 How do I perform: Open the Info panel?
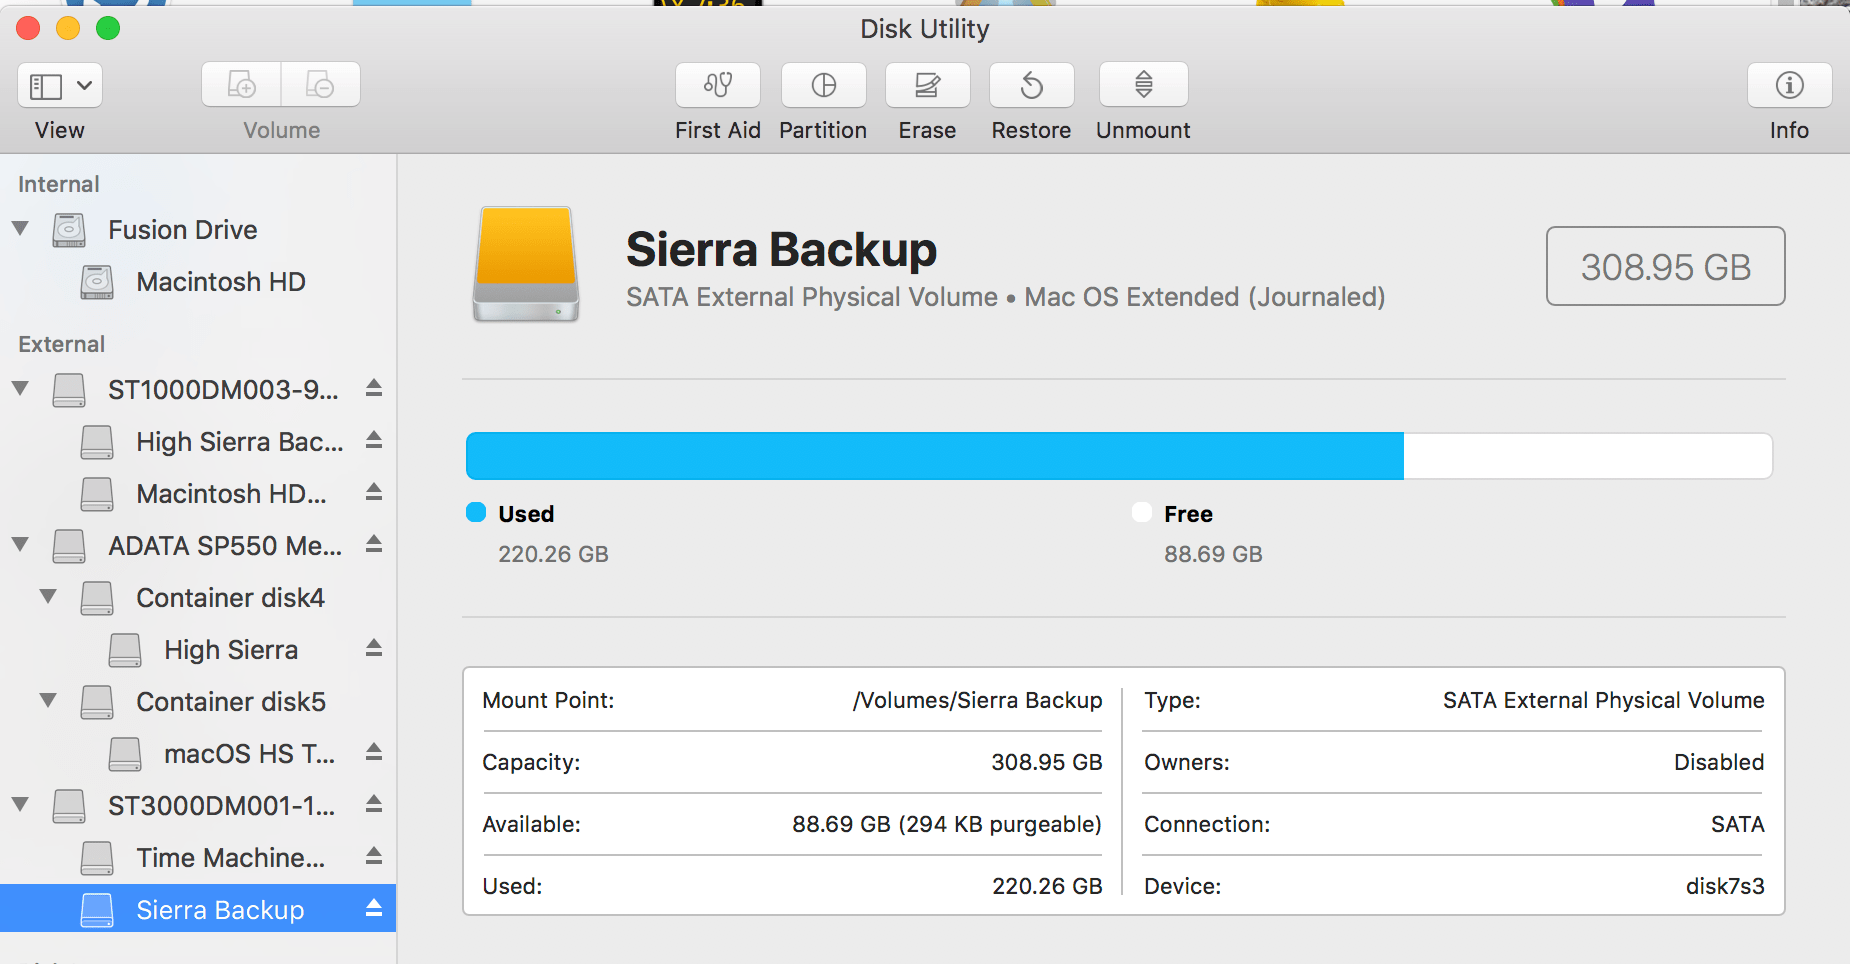click(1789, 86)
